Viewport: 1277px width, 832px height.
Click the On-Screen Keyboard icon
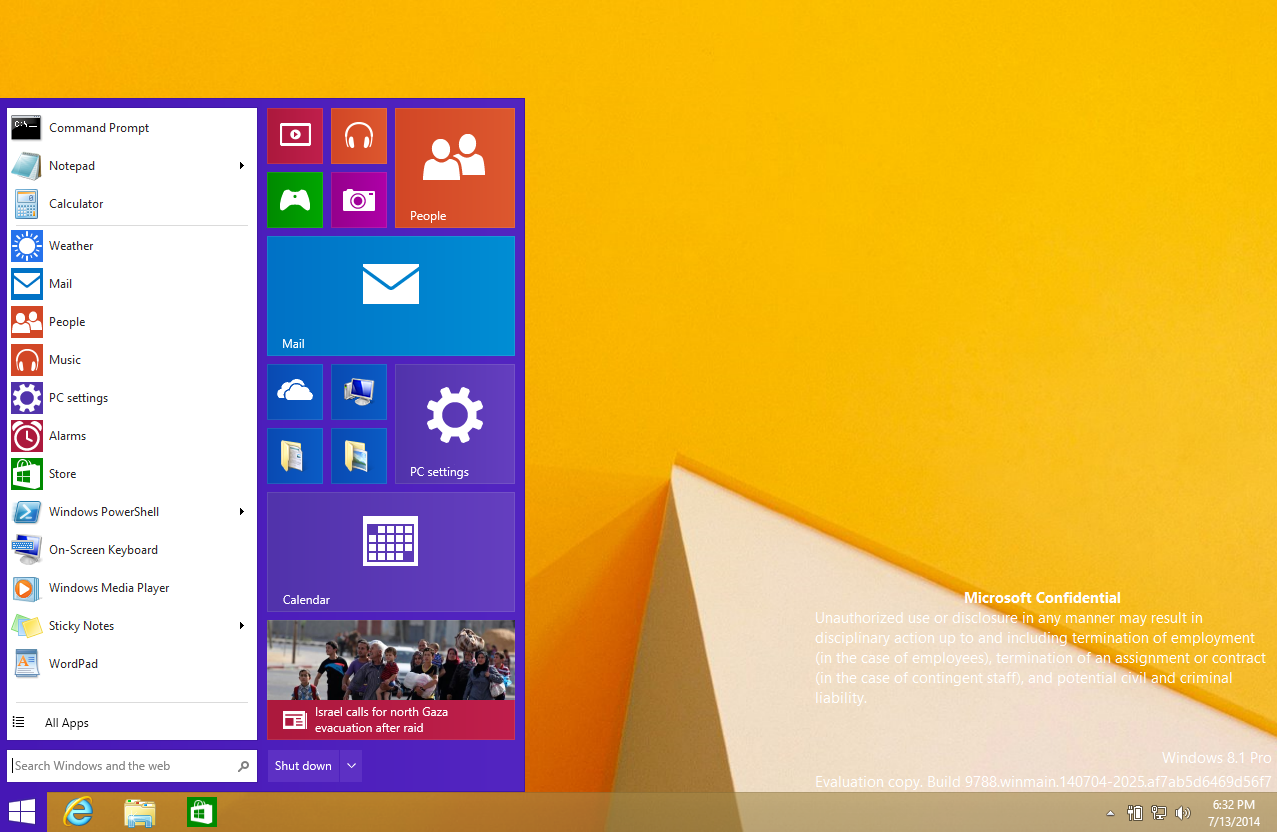(x=27, y=550)
